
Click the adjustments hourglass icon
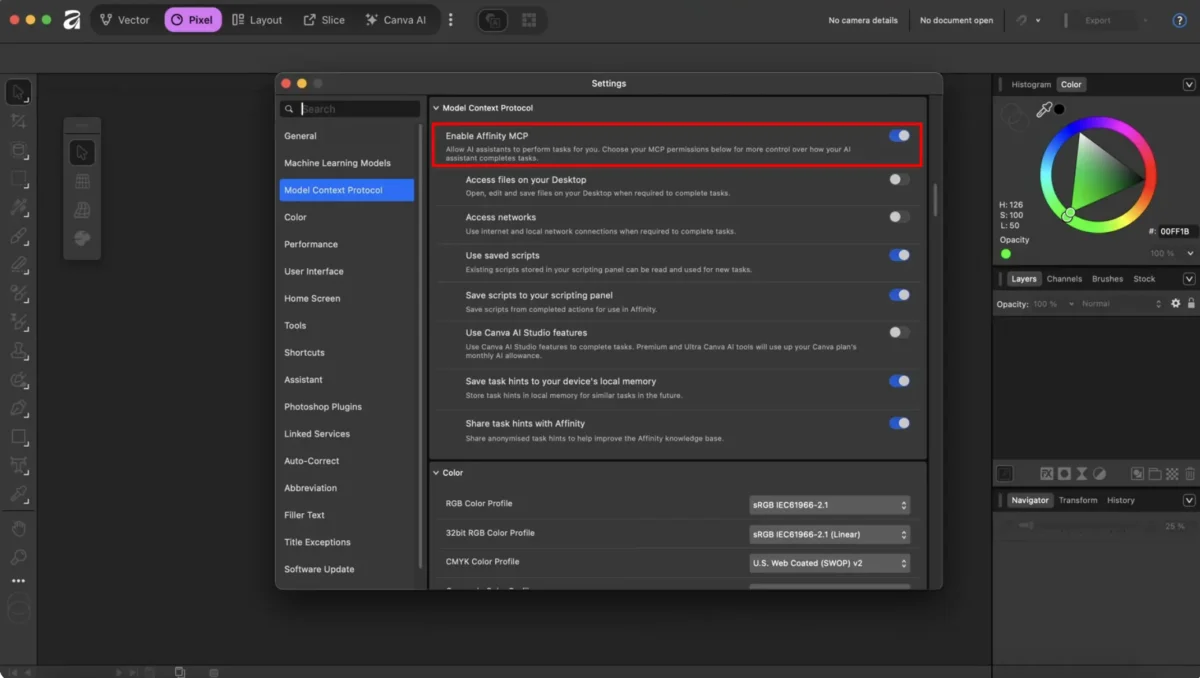click(x=1081, y=474)
